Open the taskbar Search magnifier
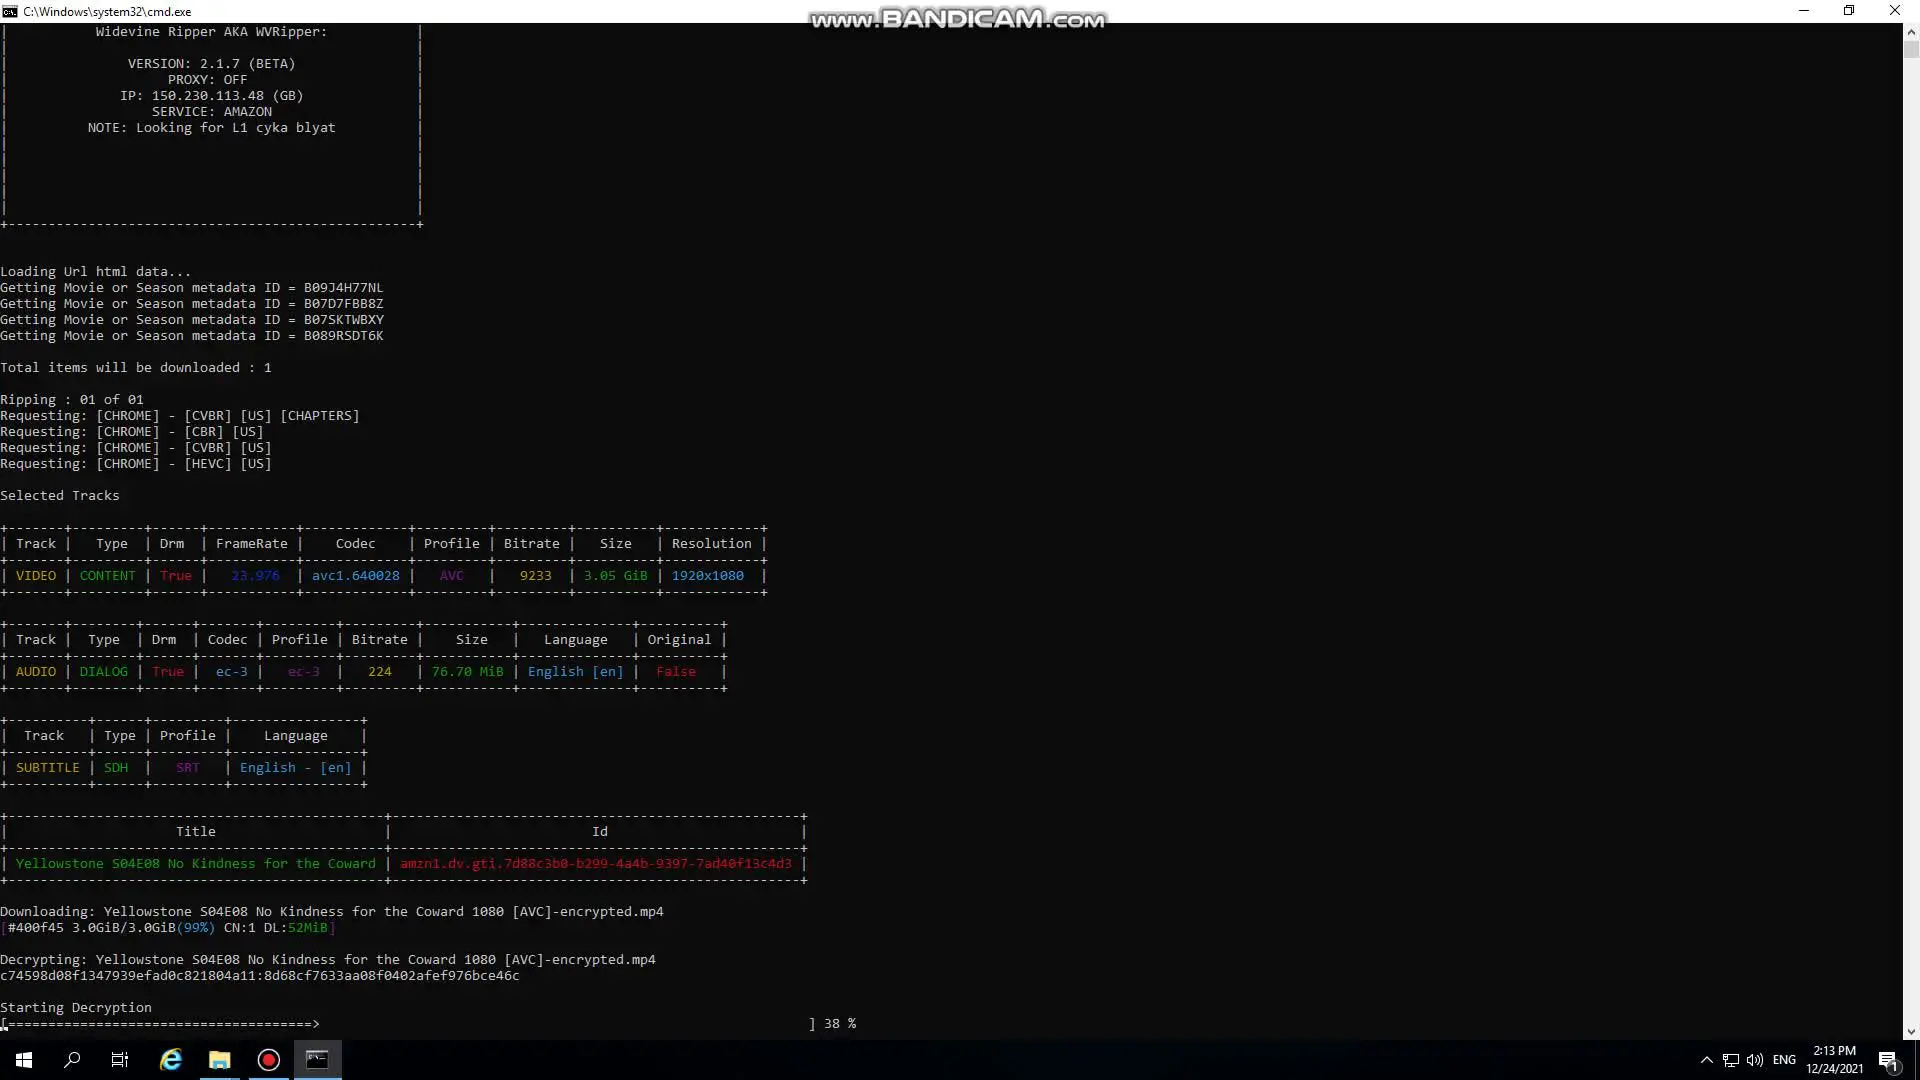Viewport: 1920px width, 1080px height. point(72,1060)
